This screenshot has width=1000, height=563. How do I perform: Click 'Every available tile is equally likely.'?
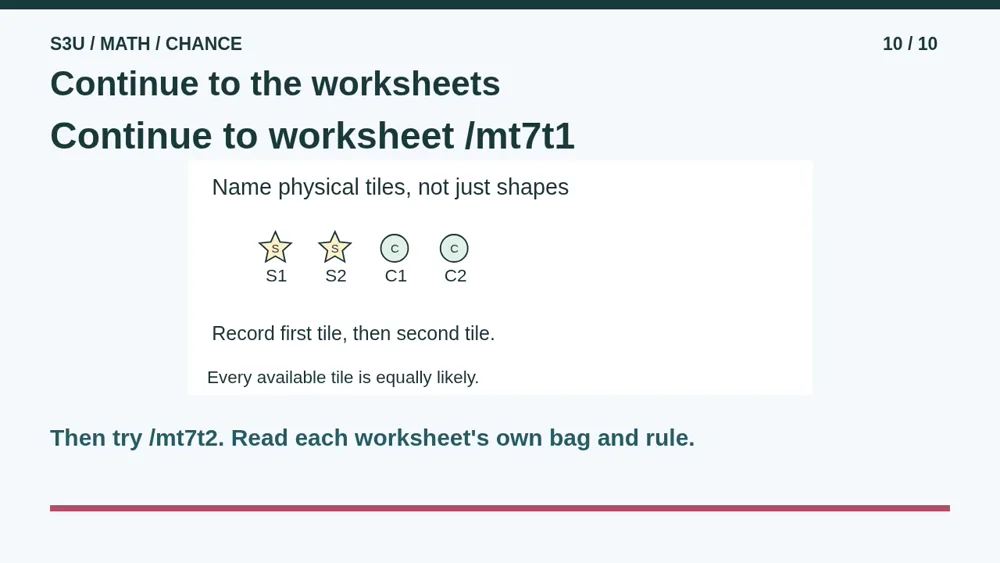click(x=343, y=377)
